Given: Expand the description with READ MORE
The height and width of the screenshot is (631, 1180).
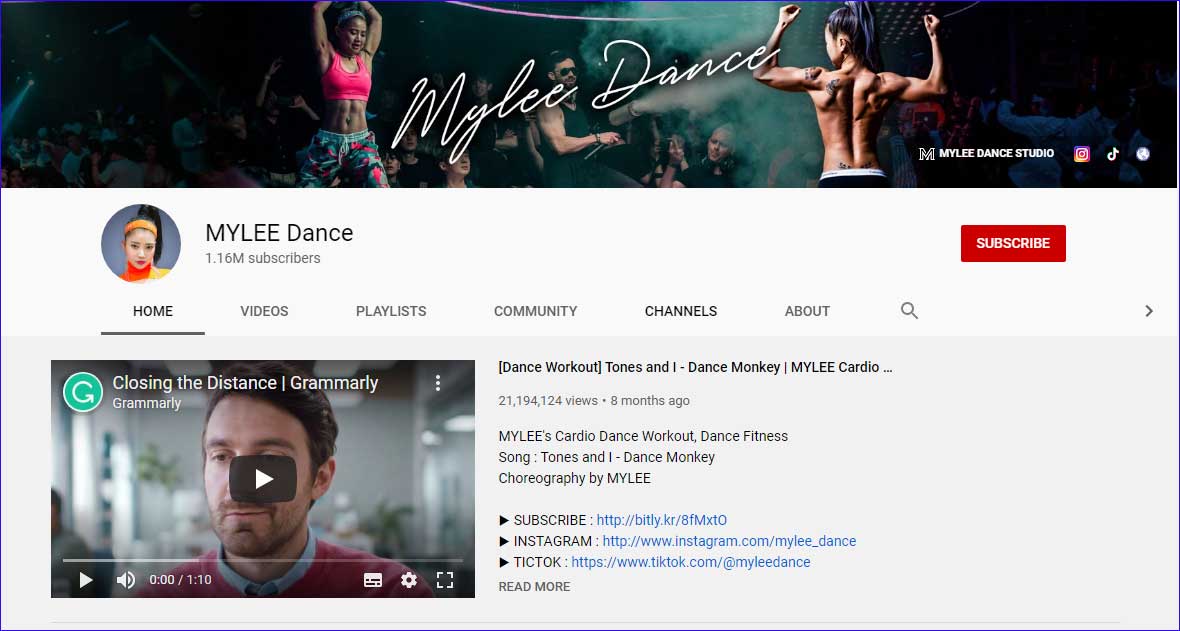Looking at the screenshot, I should click(x=534, y=587).
